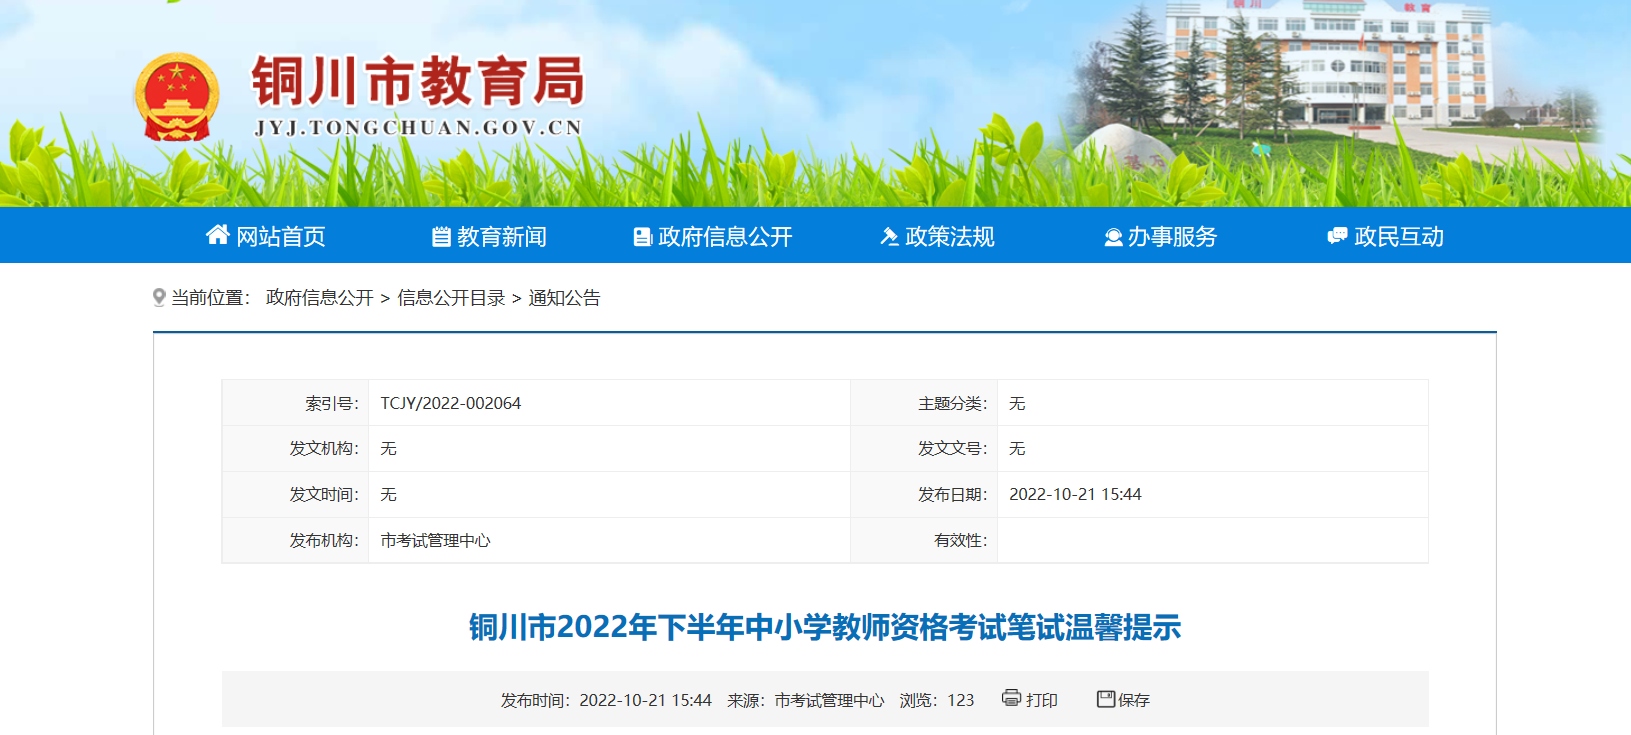Open the 政策法规 menu item
Image resolution: width=1631 pixels, height=735 pixels.
click(x=950, y=237)
